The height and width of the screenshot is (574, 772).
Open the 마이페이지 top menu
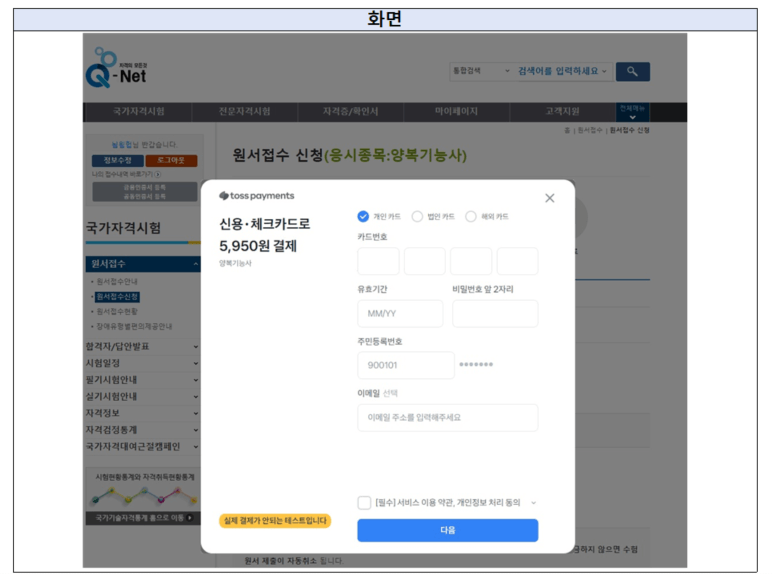[x=456, y=112]
